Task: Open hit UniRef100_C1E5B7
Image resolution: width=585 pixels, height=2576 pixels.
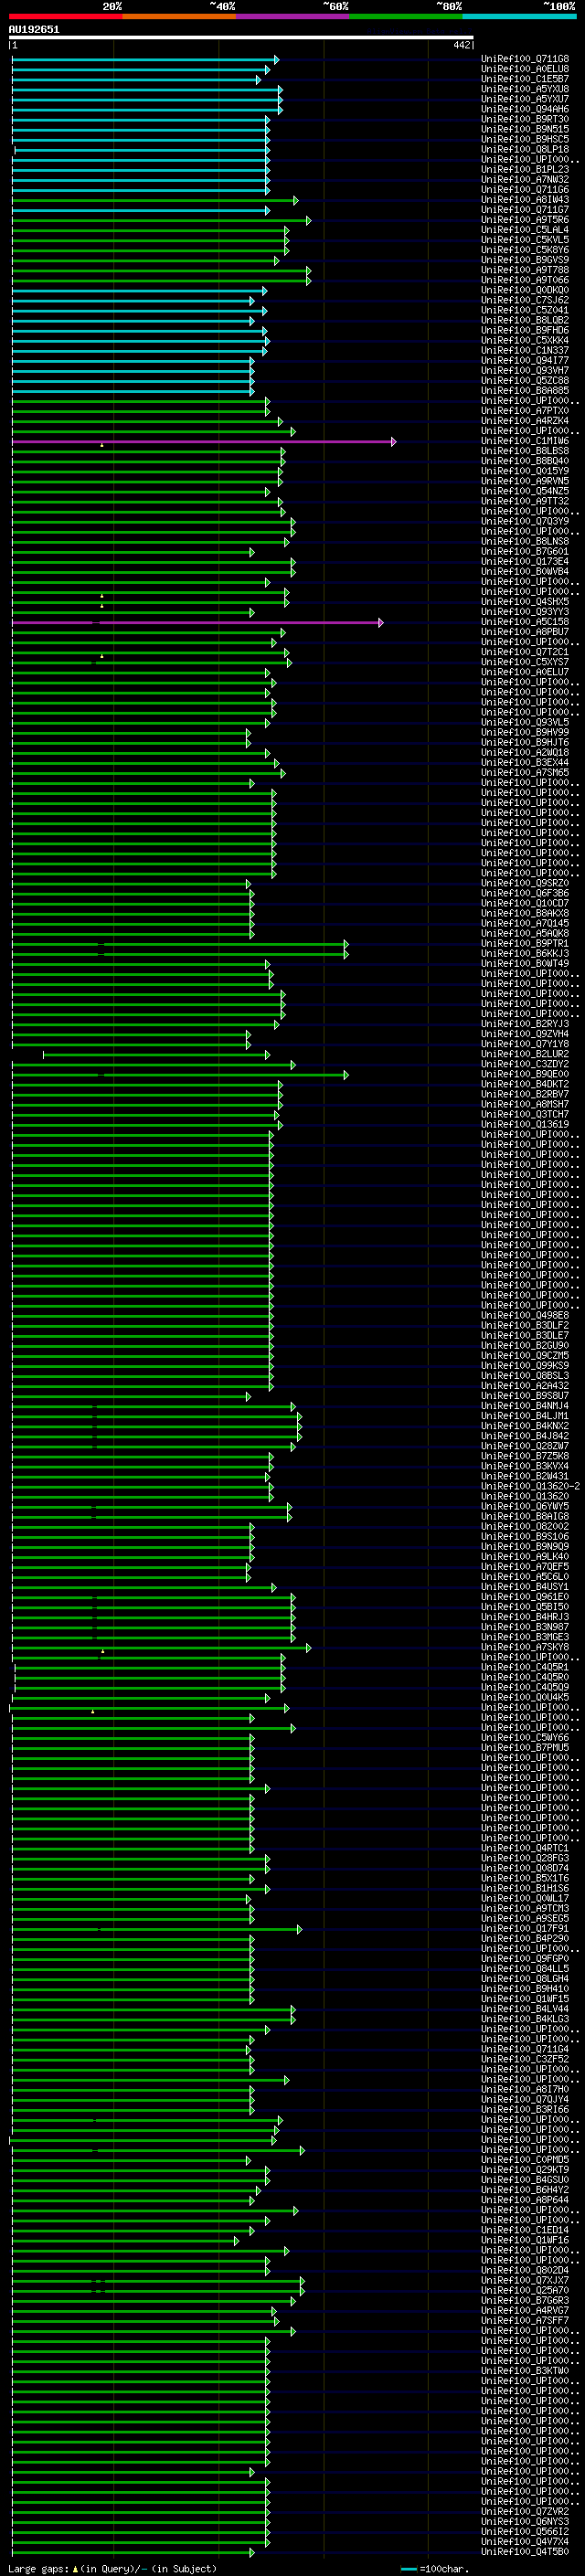Action: (525, 79)
